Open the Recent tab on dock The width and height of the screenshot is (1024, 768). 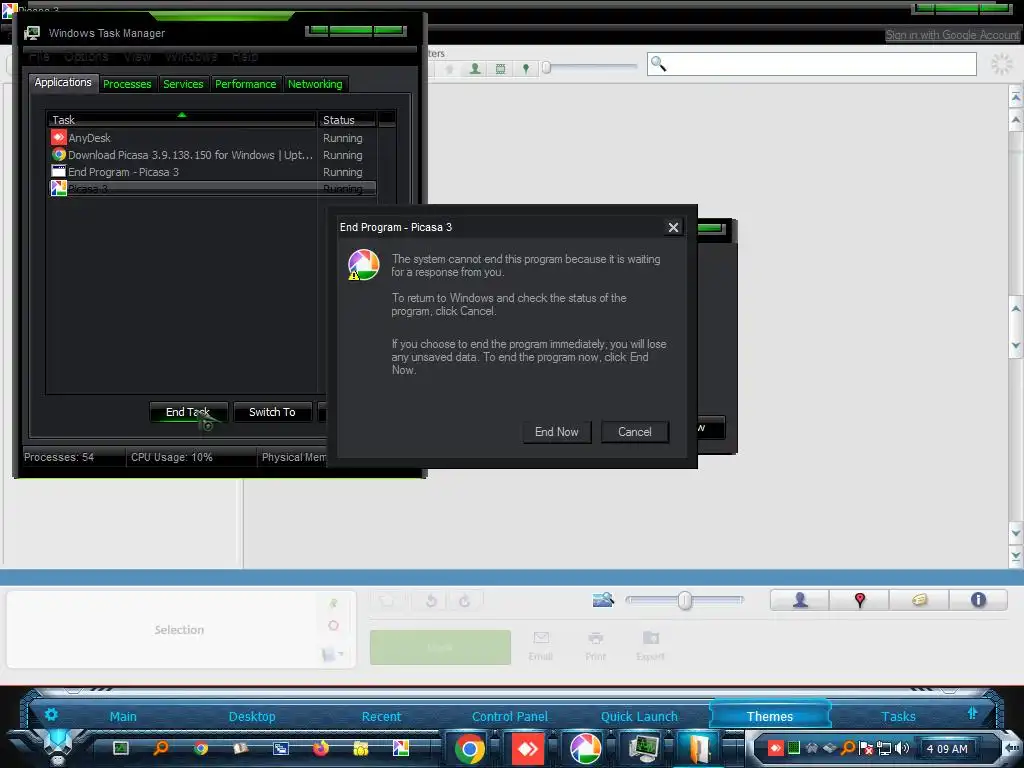381,716
